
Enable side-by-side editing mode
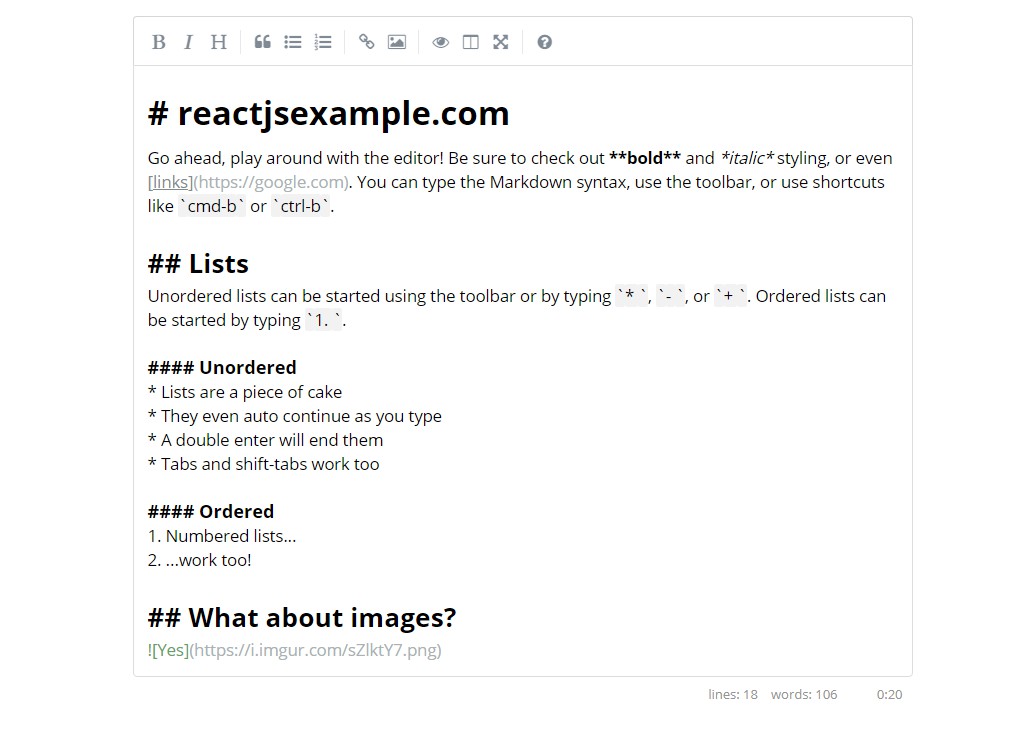[470, 42]
